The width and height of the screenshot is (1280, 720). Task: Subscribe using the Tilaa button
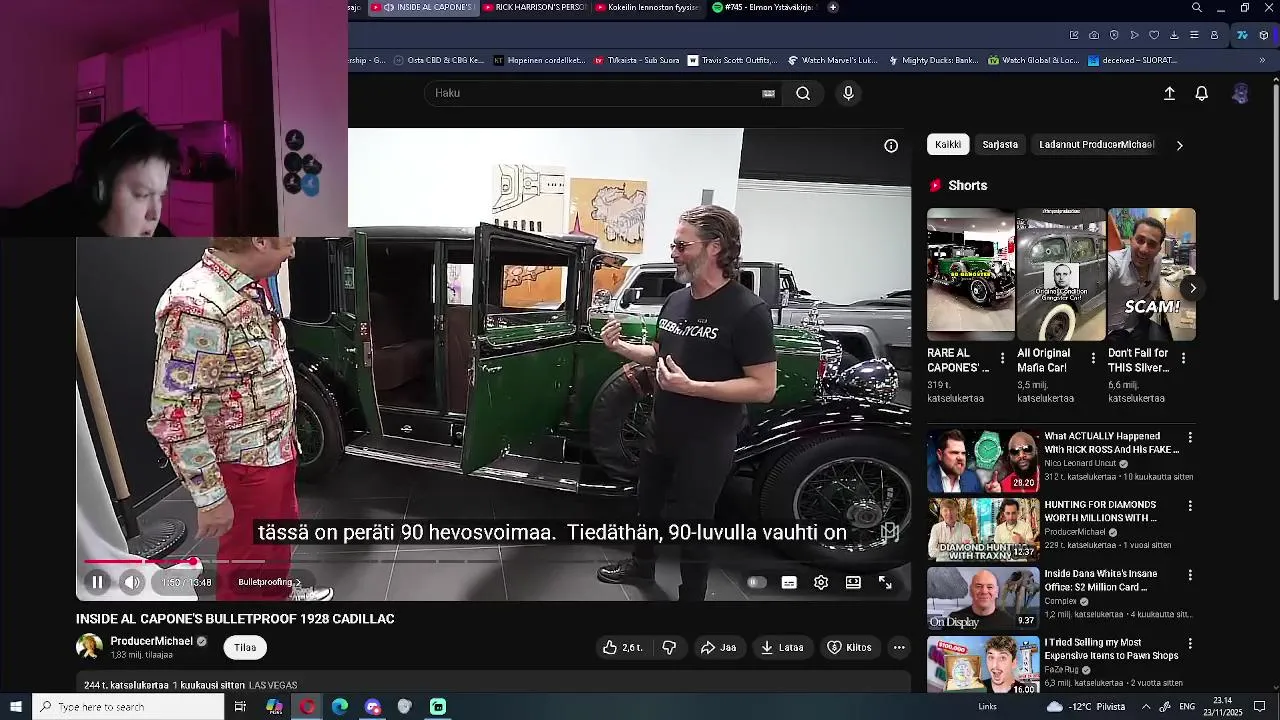245,647
